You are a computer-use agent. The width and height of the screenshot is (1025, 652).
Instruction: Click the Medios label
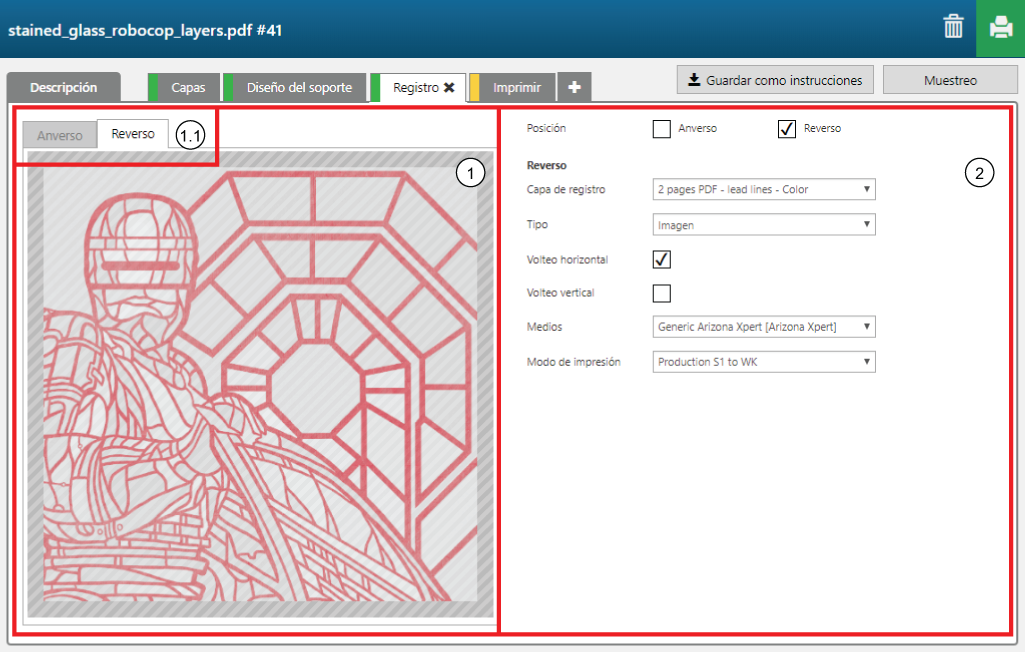[545, 326]
